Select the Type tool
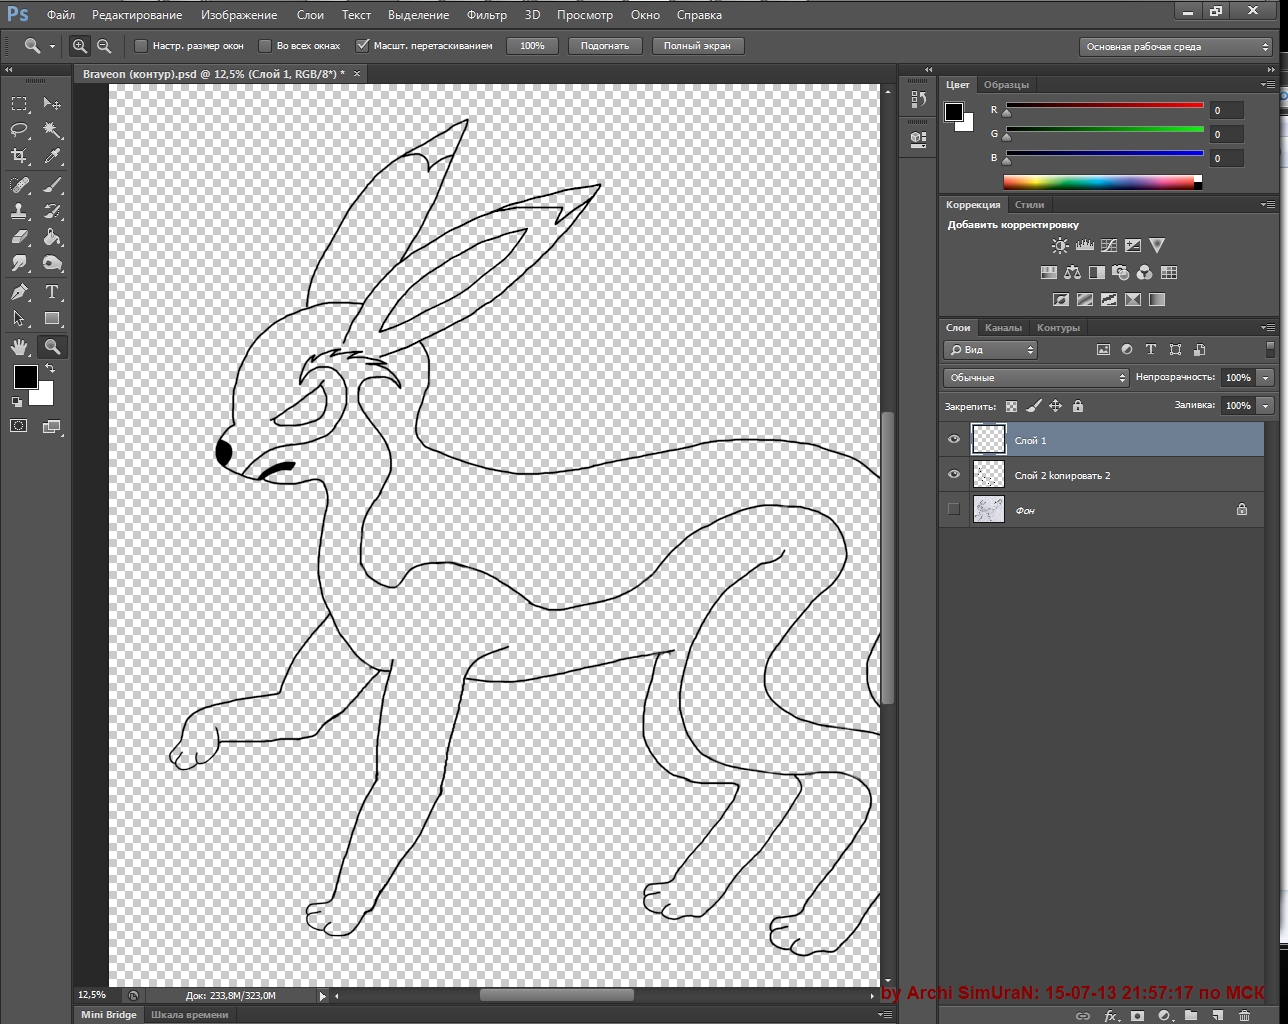Screen dimensions: 1288x1024 click(x=52, y=292)
